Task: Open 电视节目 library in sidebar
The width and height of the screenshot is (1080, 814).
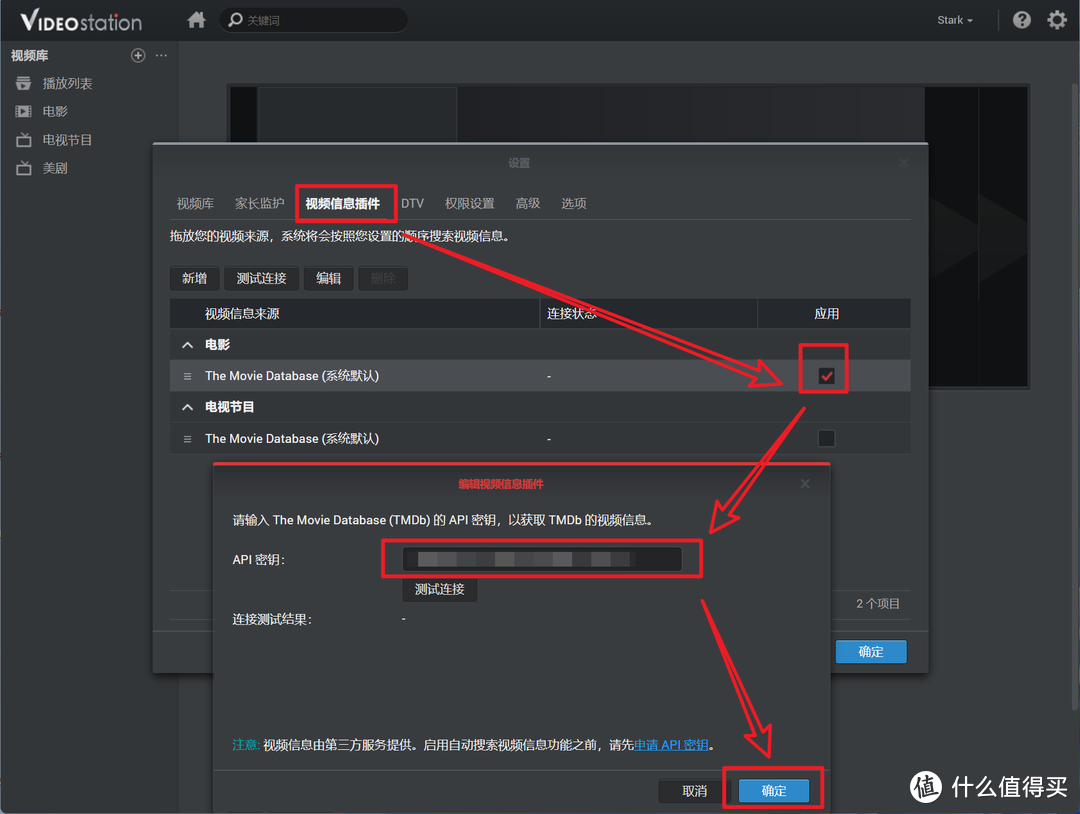Action: [68, 140]
